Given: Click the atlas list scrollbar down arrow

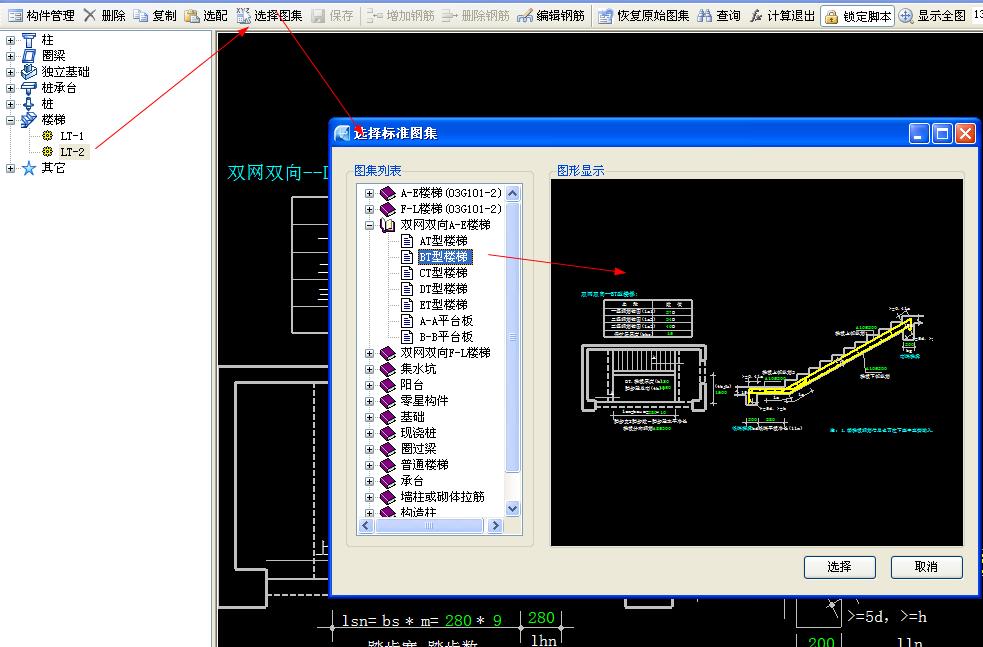Looking at the screenshot, I should [x=512, y=508].
